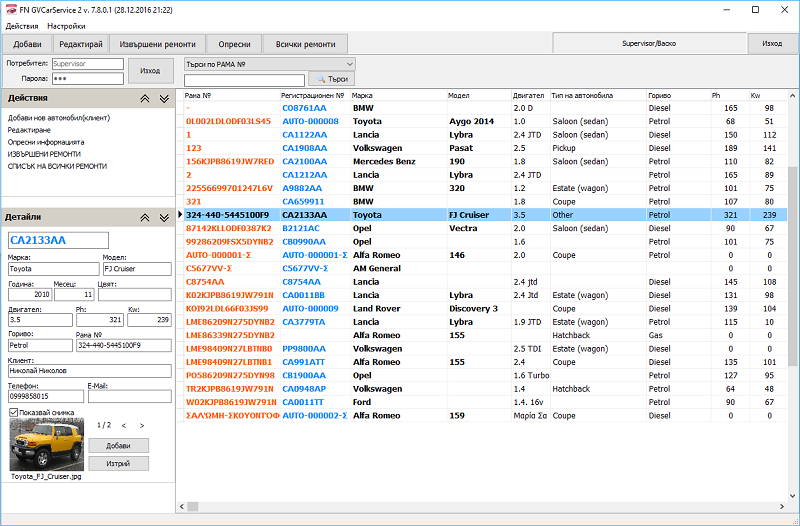
Task: Show previous car photo with left arrow
Action: [x=122, y=425]
